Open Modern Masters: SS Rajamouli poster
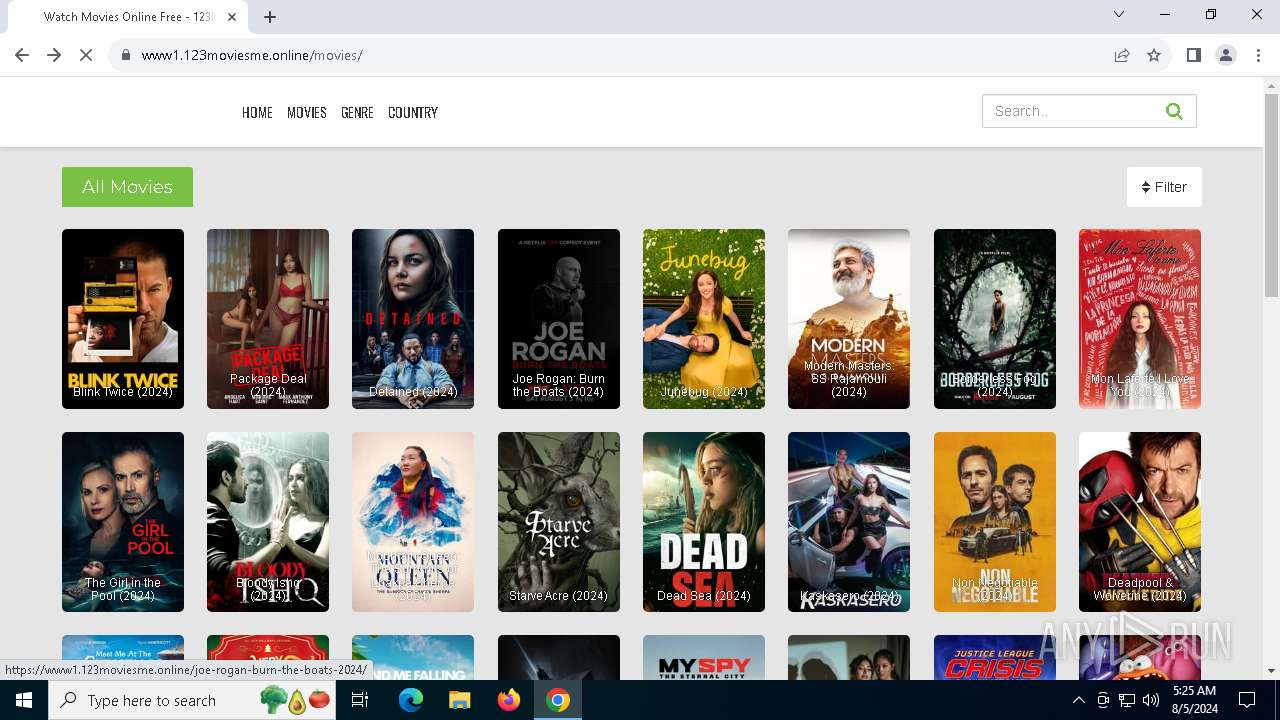 coord(849,319)
